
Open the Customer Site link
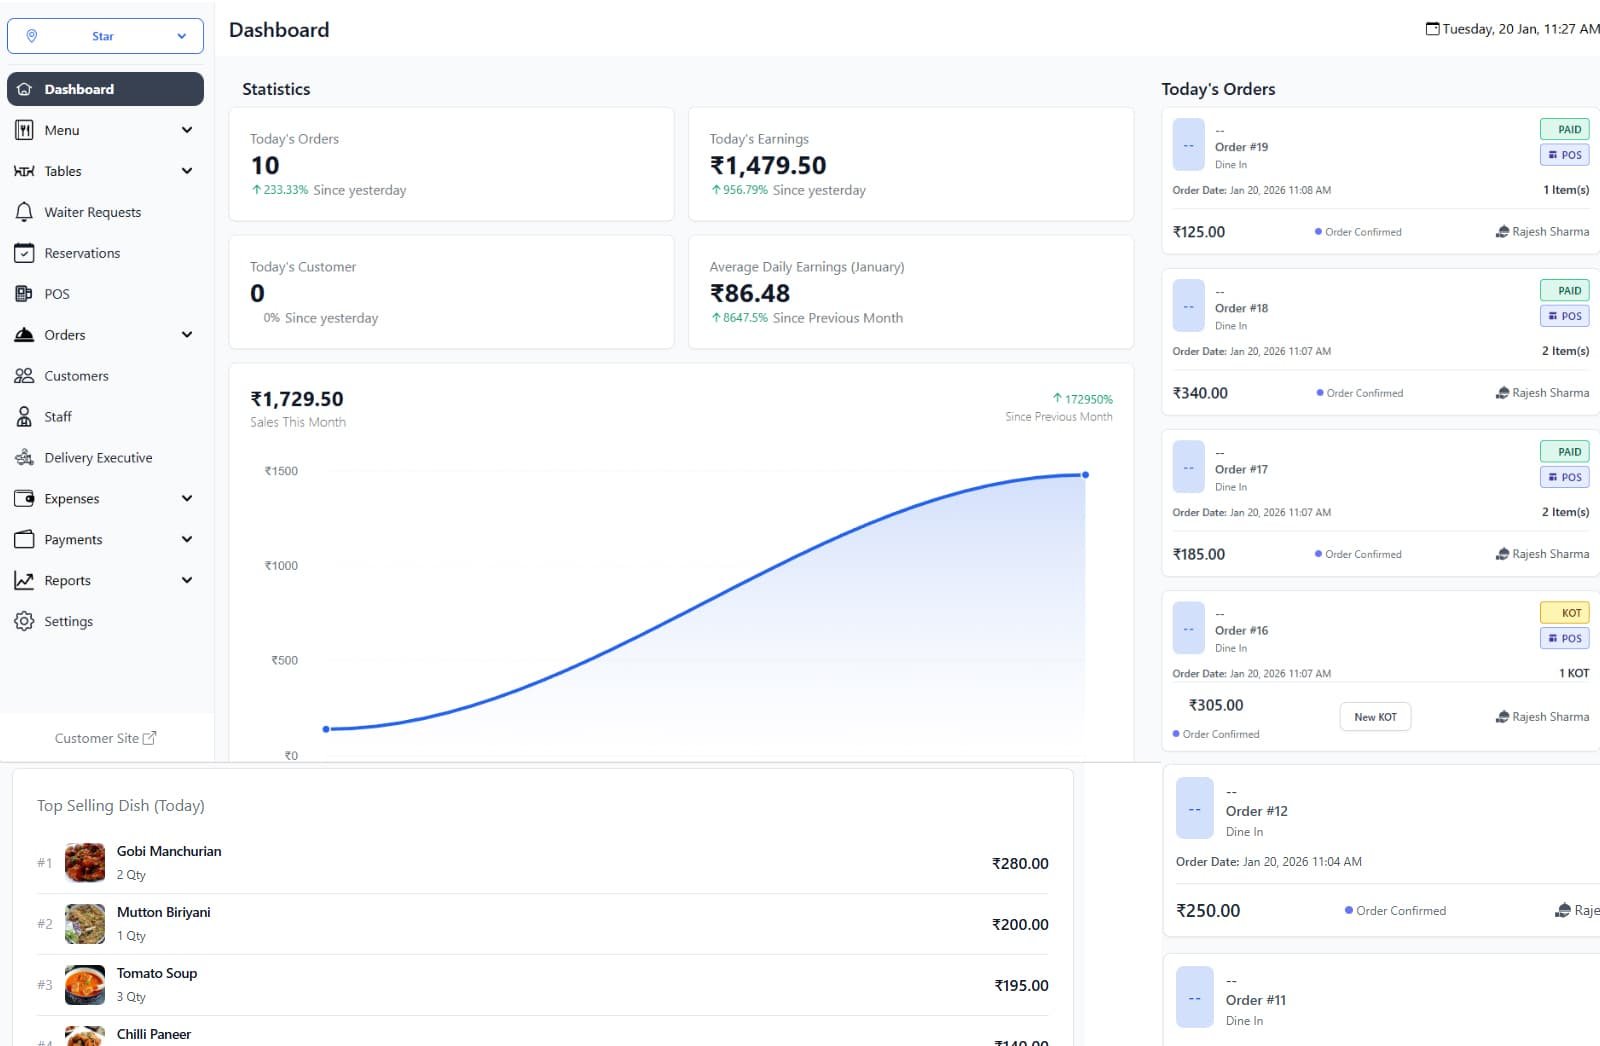105,738
